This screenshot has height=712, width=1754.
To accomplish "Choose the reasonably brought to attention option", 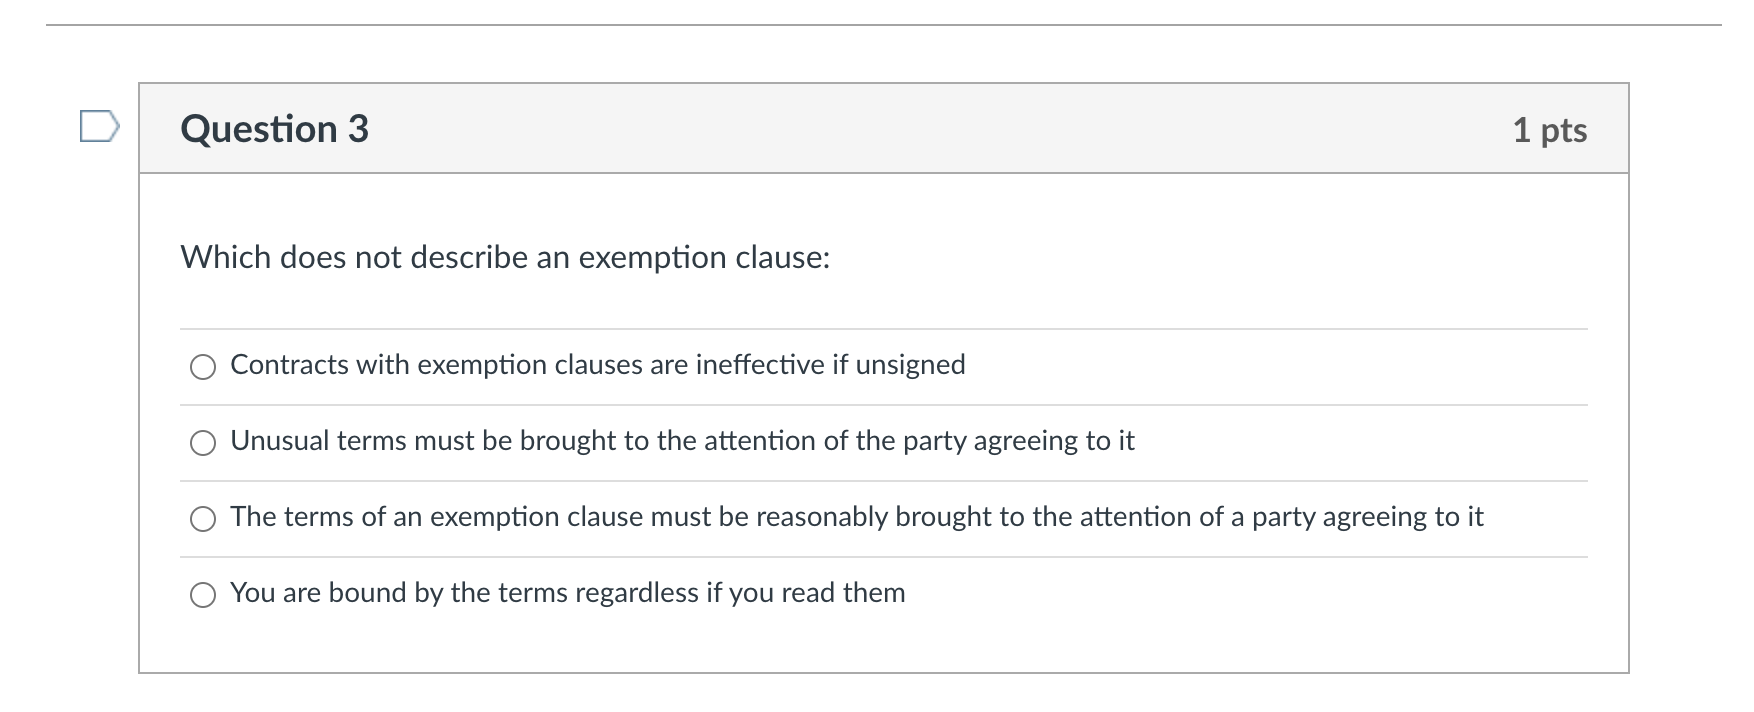I will 203,518.
